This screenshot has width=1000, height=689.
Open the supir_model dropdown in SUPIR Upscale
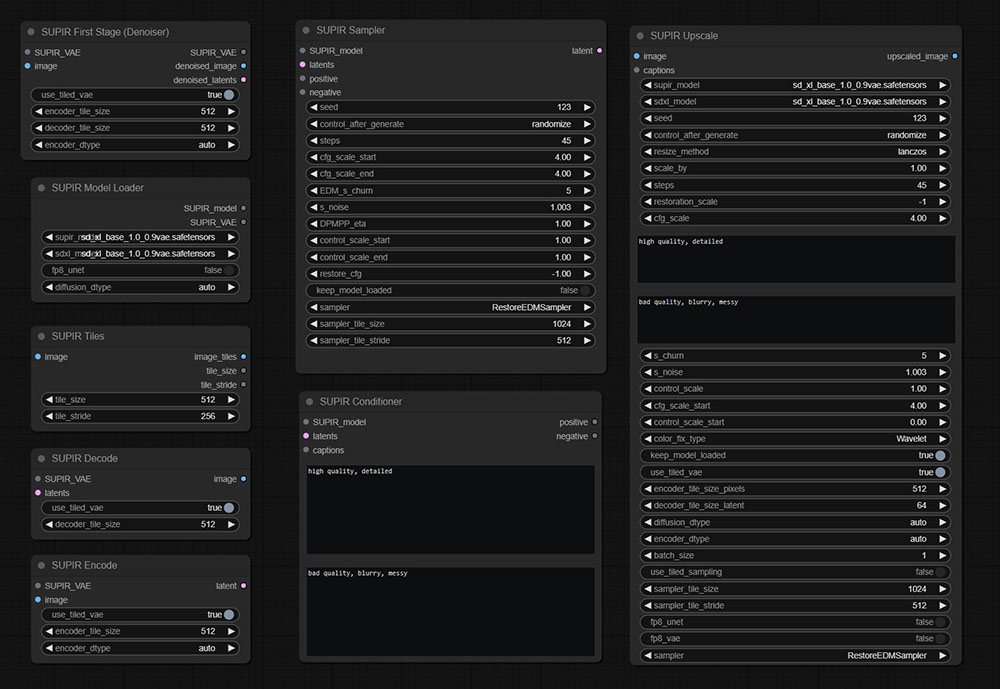(x=795, y=85)
